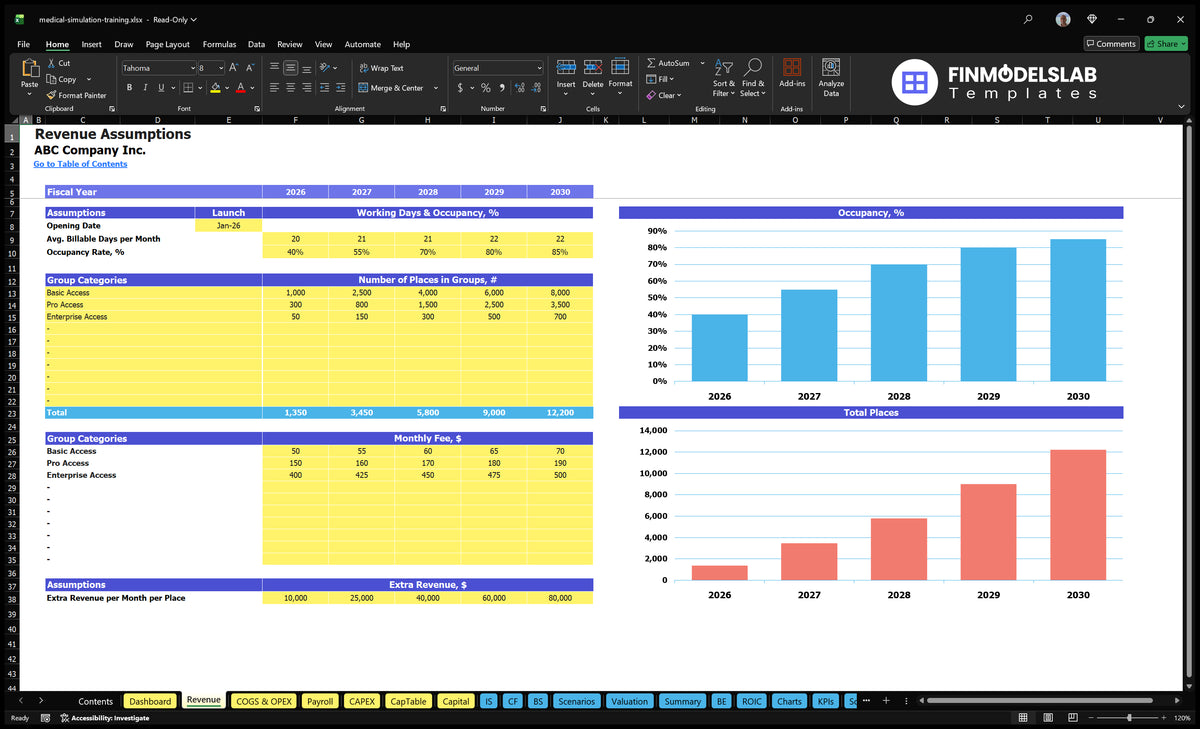Open the Search magnifier in title bar
This screenshot has width=1200, height=729.
[1029, 19]
